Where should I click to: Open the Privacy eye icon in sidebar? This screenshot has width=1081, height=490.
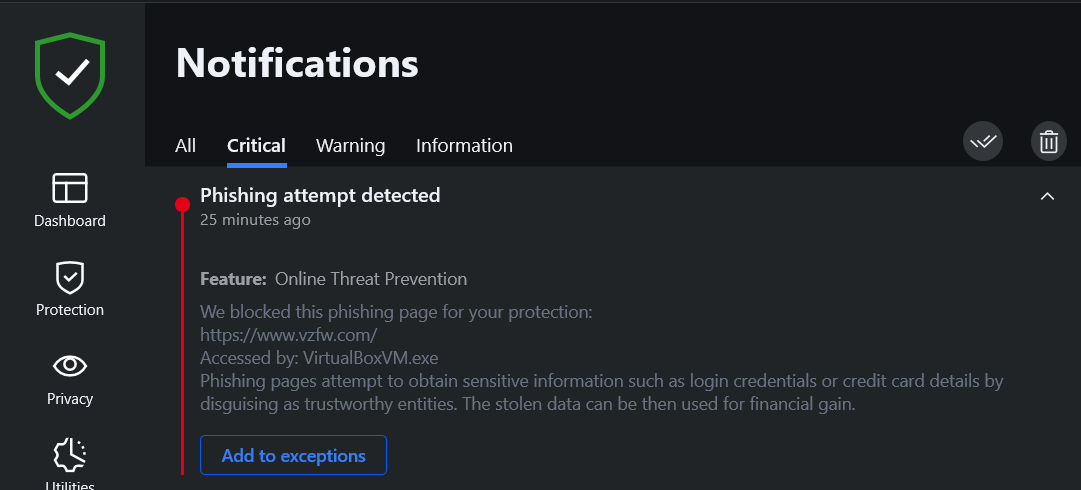70,366
